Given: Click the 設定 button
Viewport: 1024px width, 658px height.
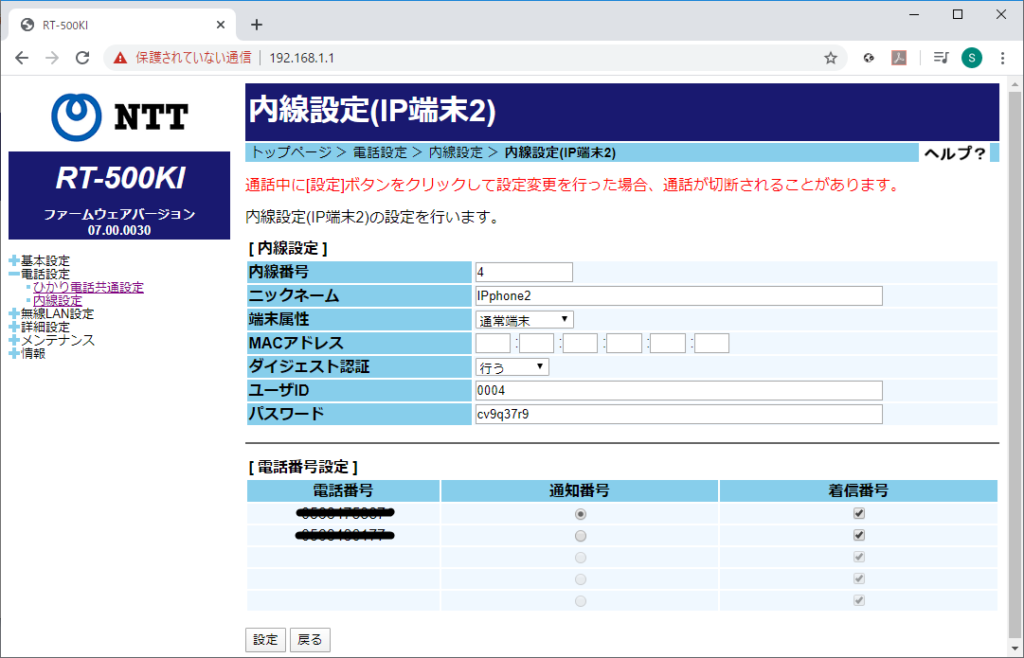Looking at the screenshot, I should coord(265,640).
